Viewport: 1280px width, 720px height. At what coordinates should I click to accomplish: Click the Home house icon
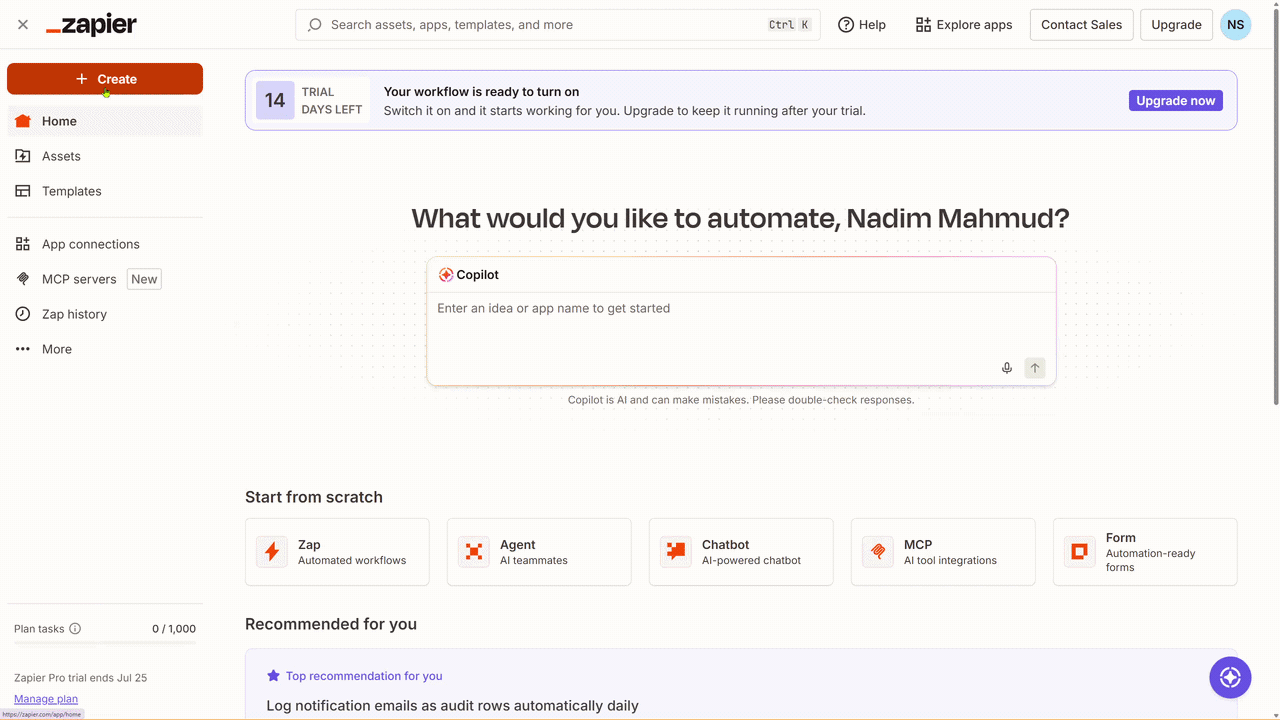tap(23, 121)
